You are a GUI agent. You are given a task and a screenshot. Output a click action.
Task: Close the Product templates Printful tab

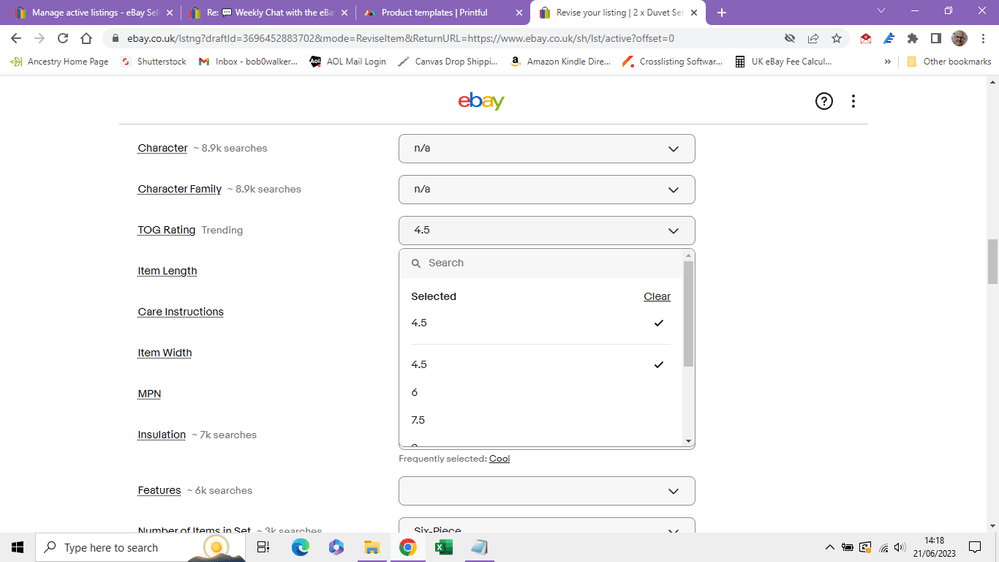pos(519,13)
